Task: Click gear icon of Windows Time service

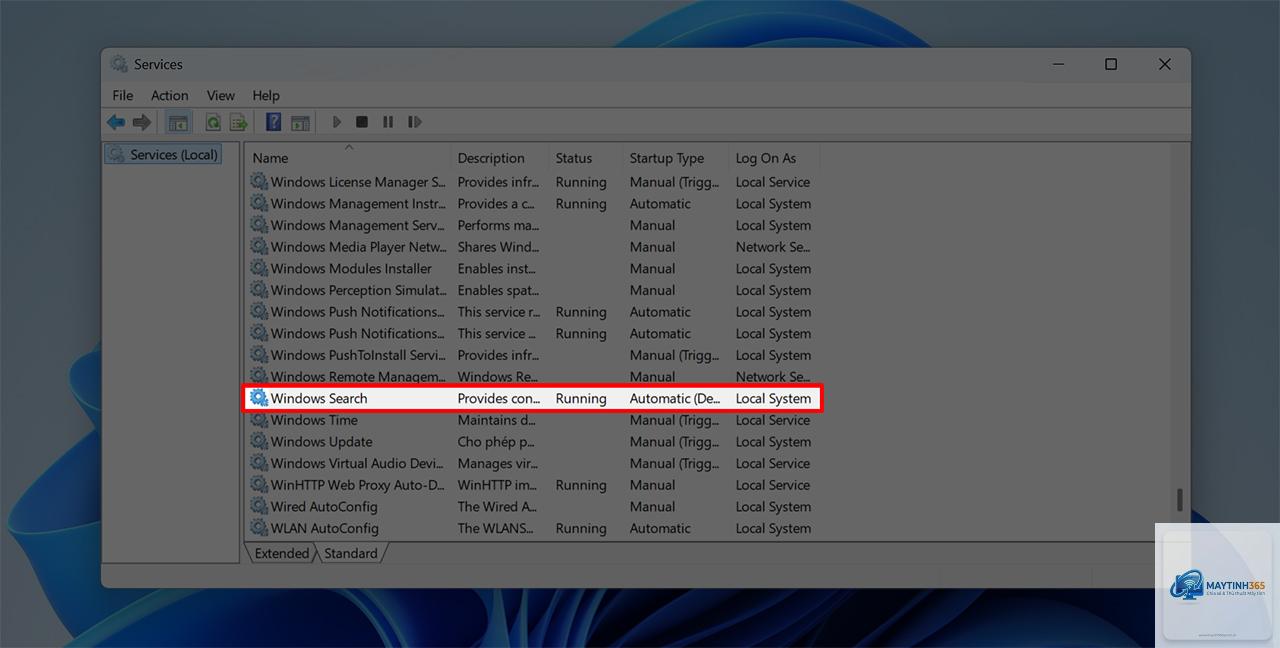Action: coord(259,420)
